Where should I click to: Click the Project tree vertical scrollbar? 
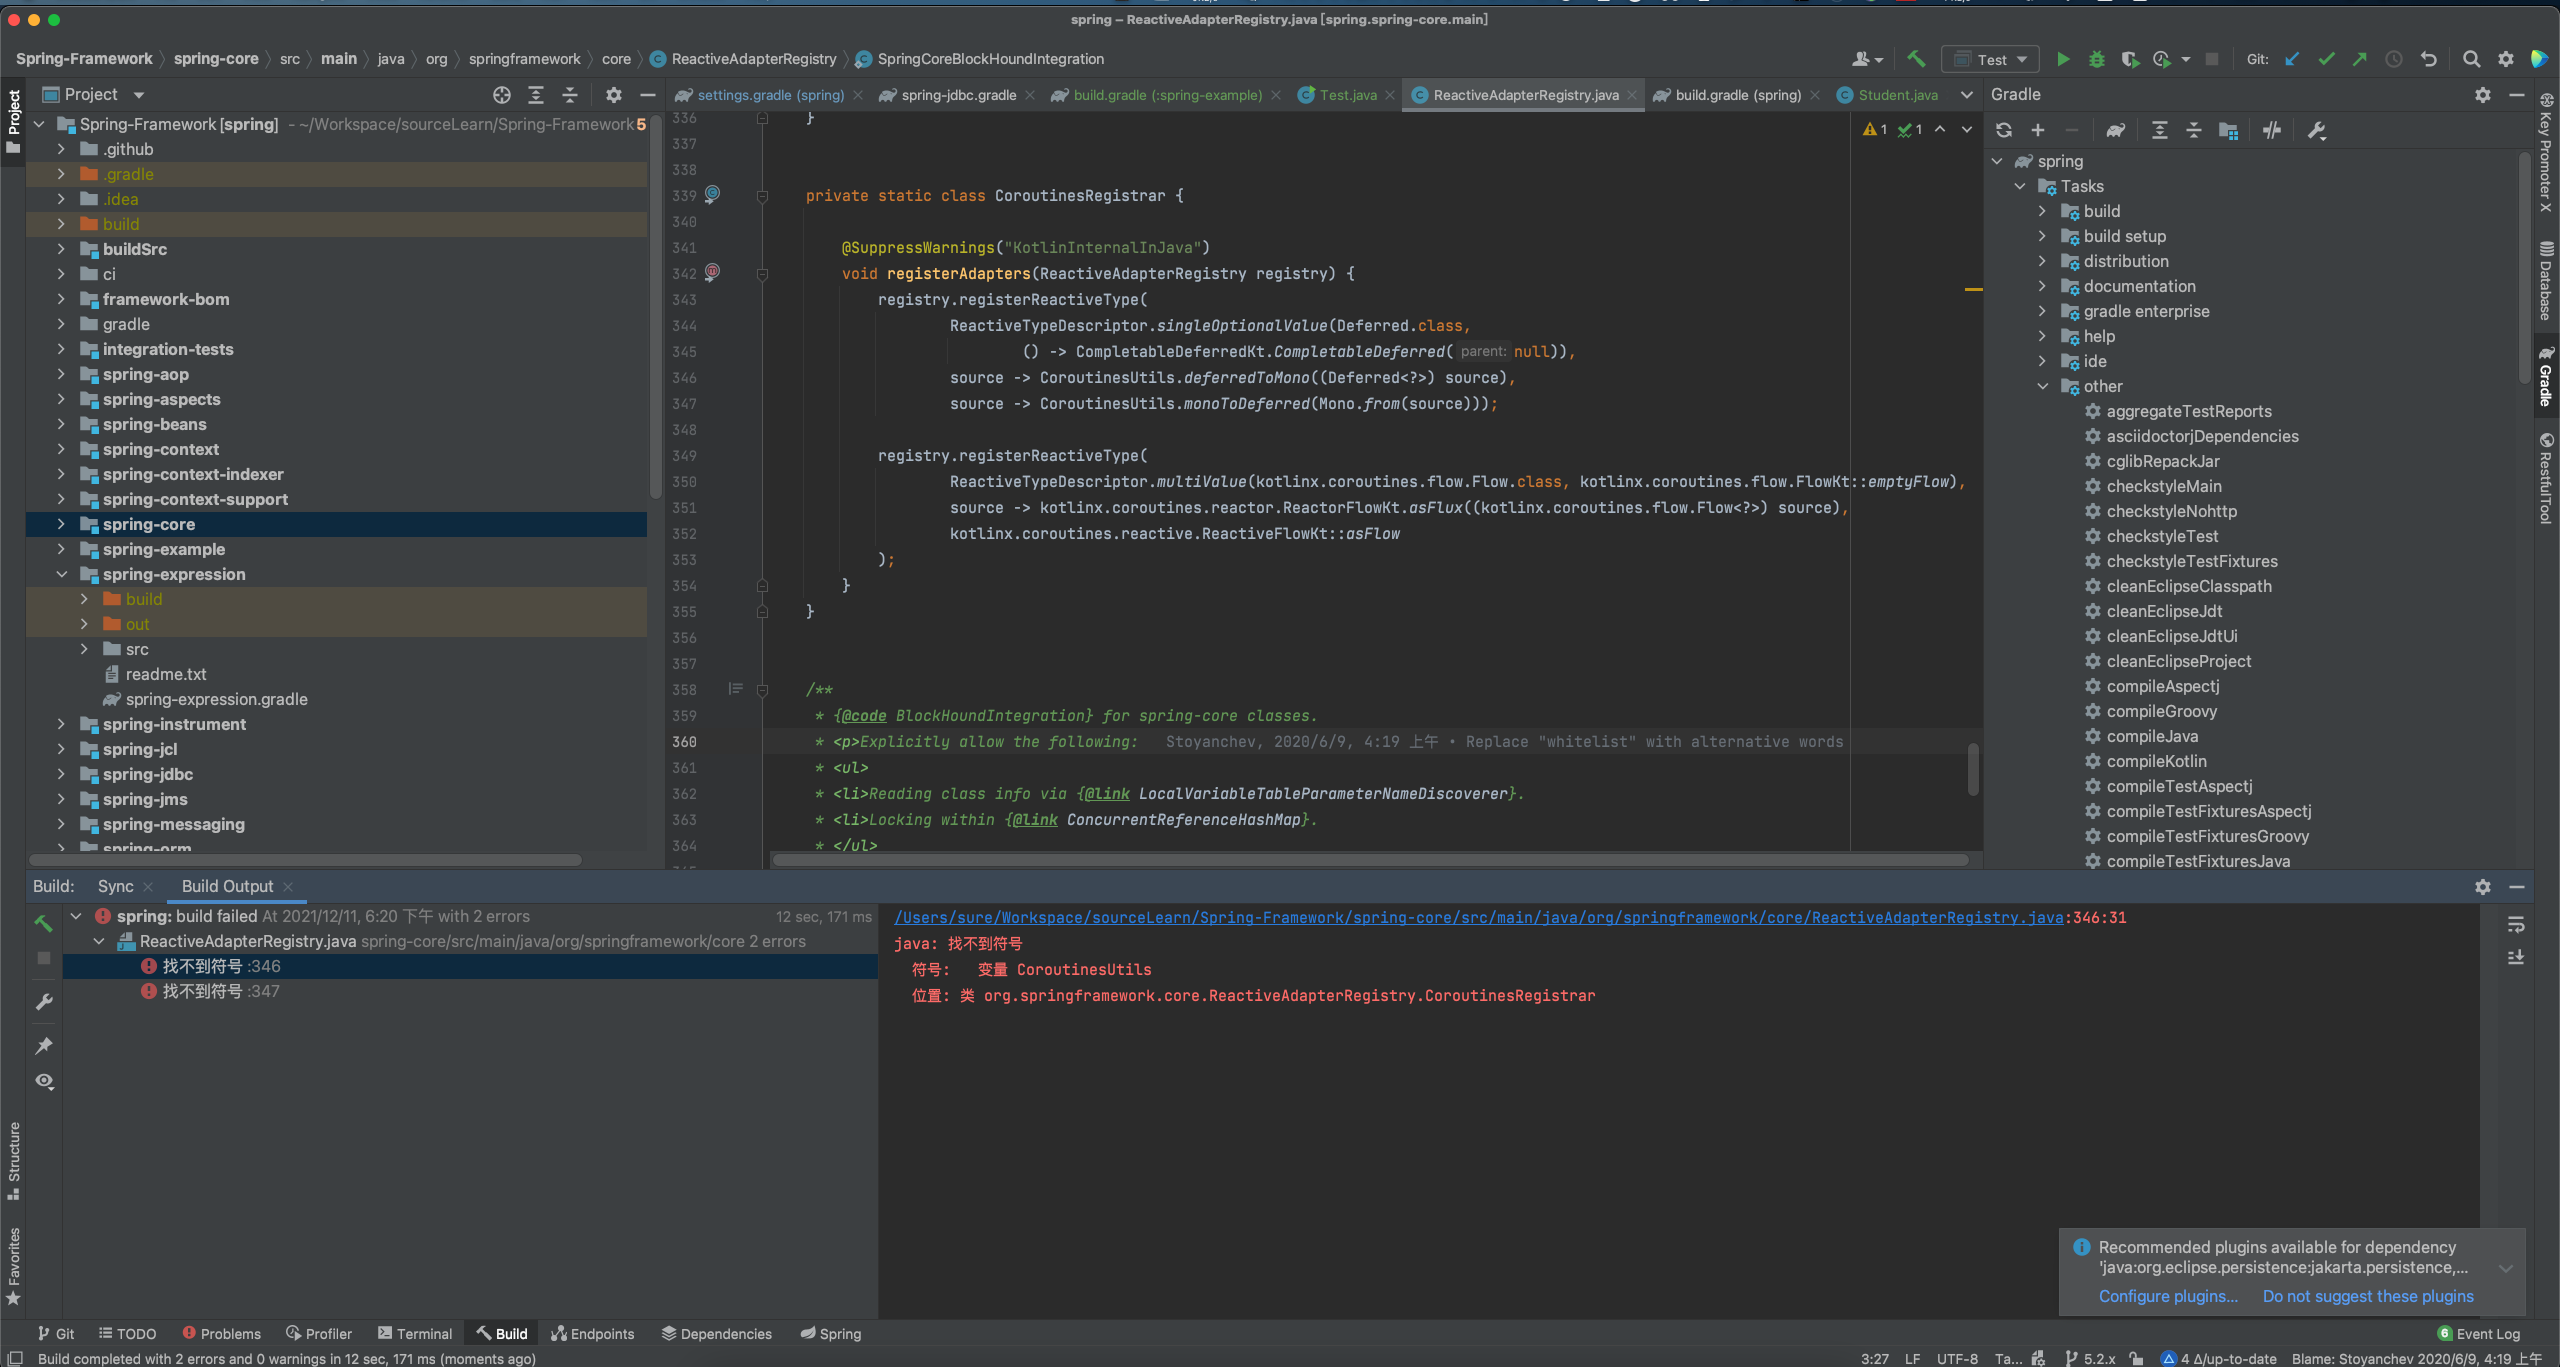pyautogui.click(x=655, y=307)
